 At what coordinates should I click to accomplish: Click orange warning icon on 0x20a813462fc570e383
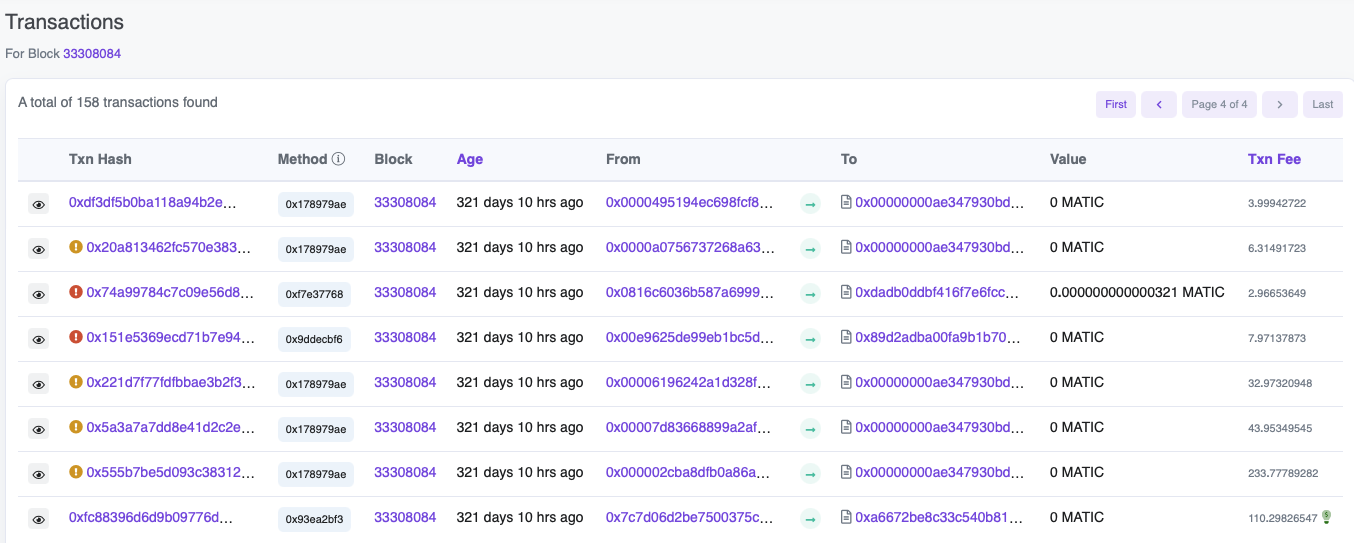[76, 247]
